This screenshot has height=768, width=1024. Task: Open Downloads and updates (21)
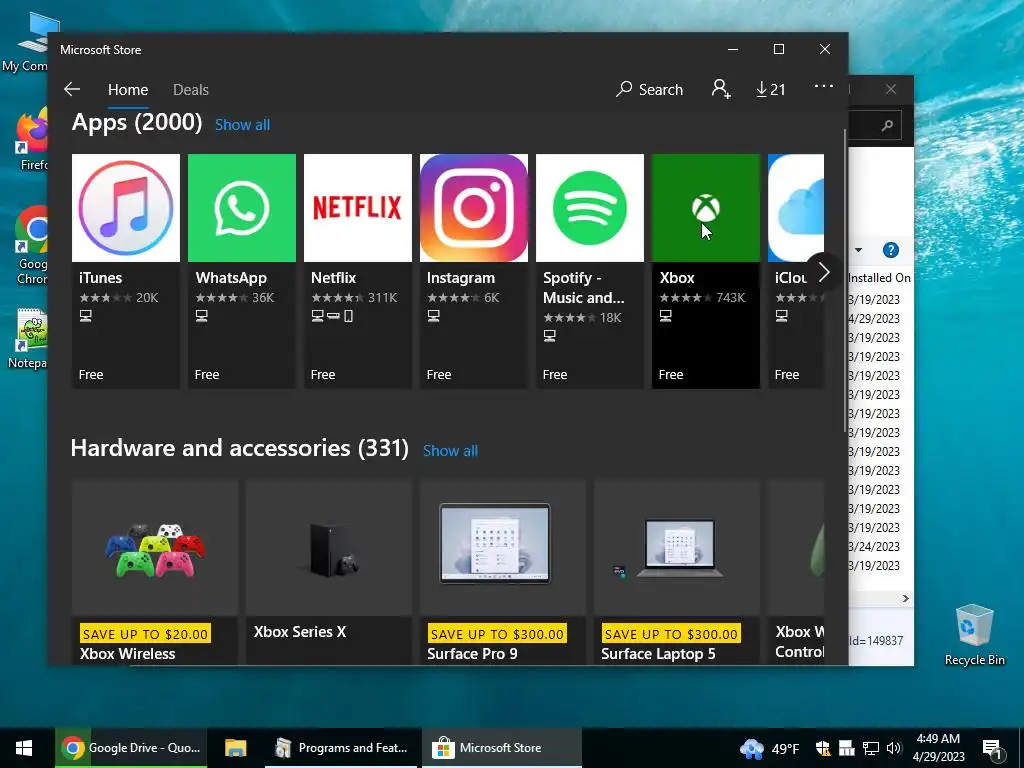click(x=771, y=89)
